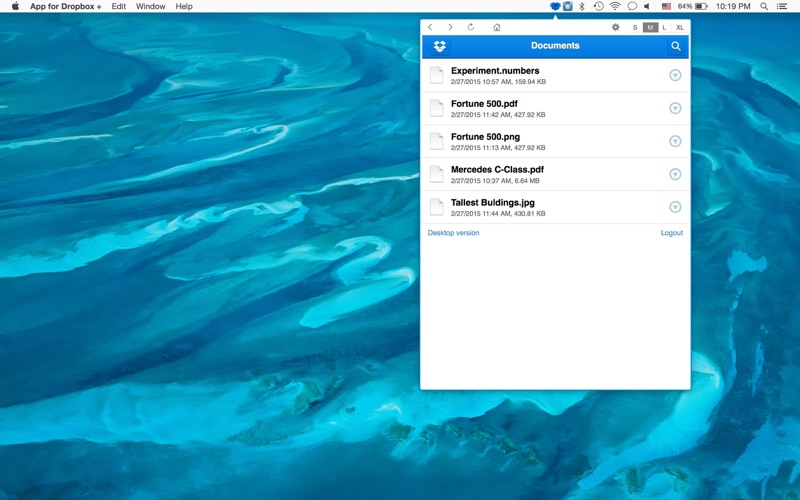This screenshot has height=500, width=800.
Task: Click the back navigation arrow
Action: (430, 28)
